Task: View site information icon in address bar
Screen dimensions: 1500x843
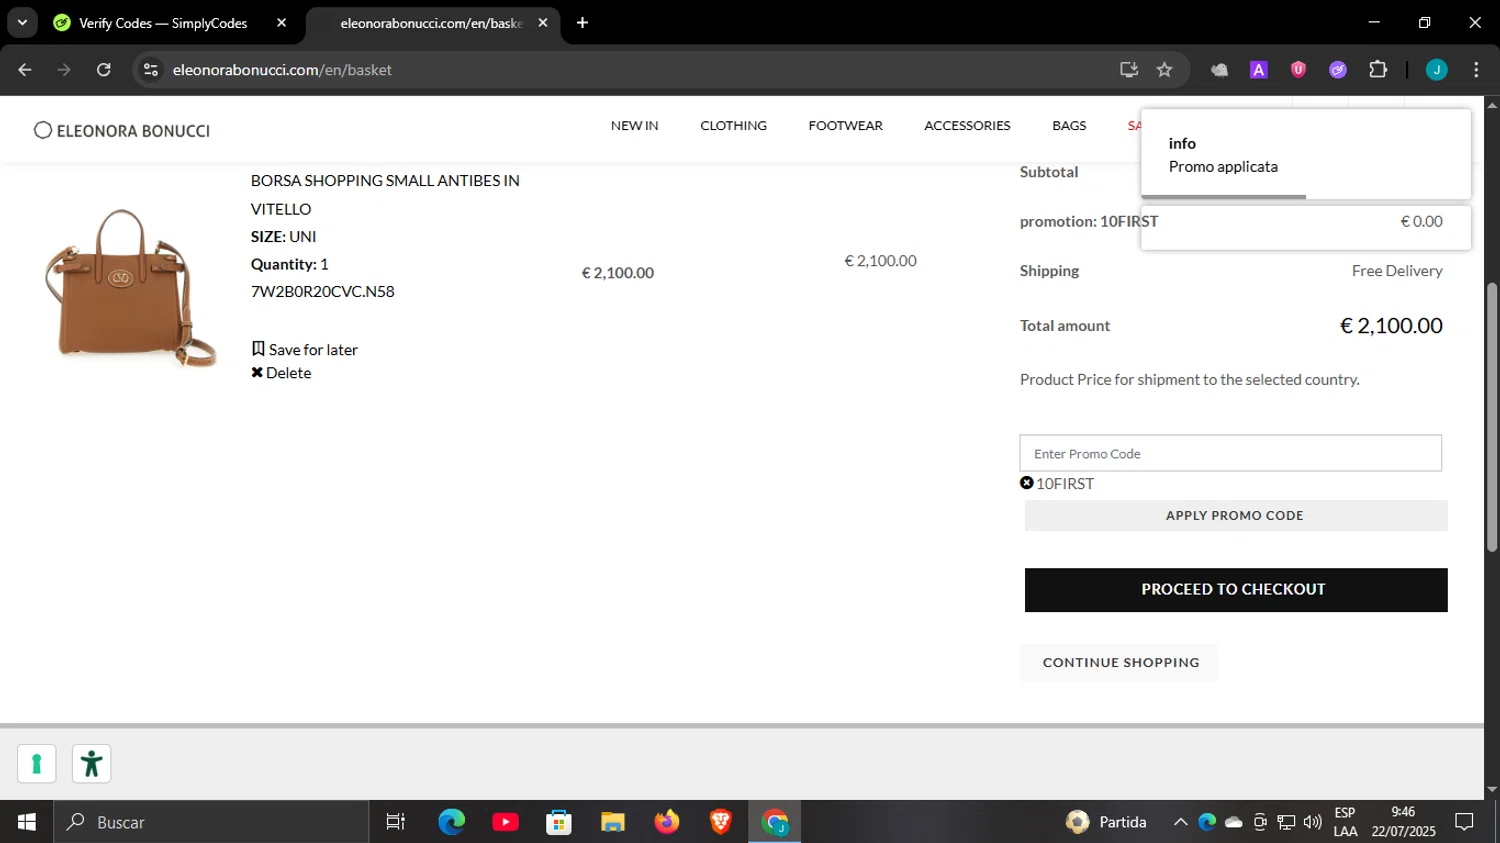Action: tap(151, 70)
